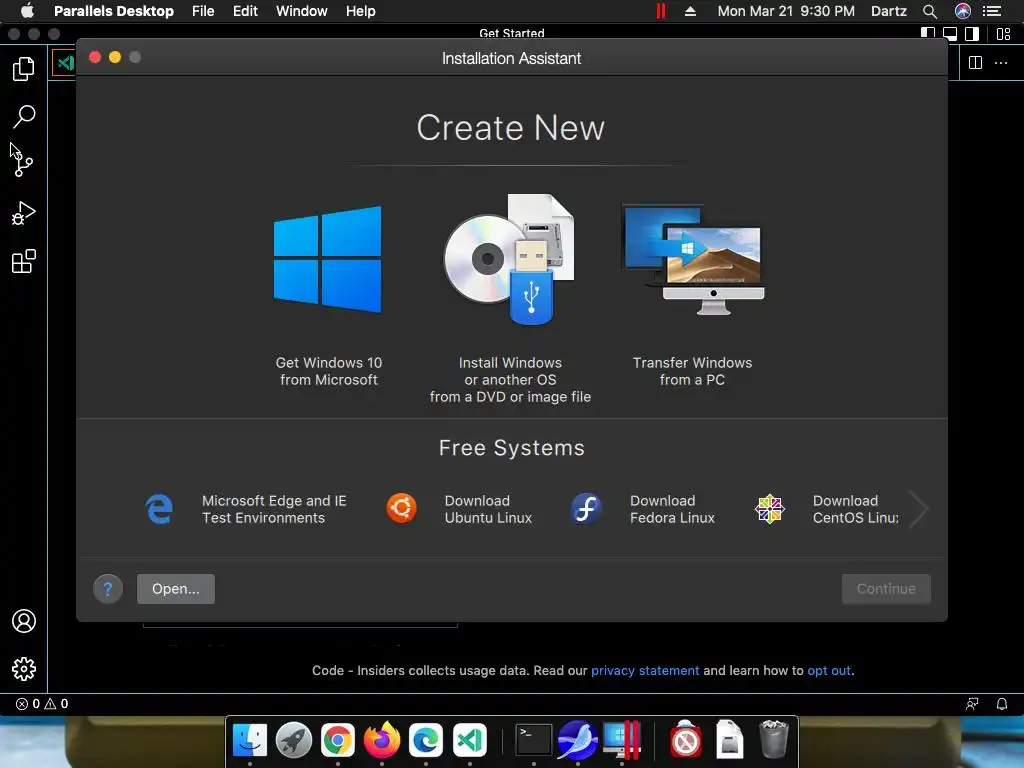Open the Window menu
Viewport: 1024px width, 768px height.
click(302, 11)
